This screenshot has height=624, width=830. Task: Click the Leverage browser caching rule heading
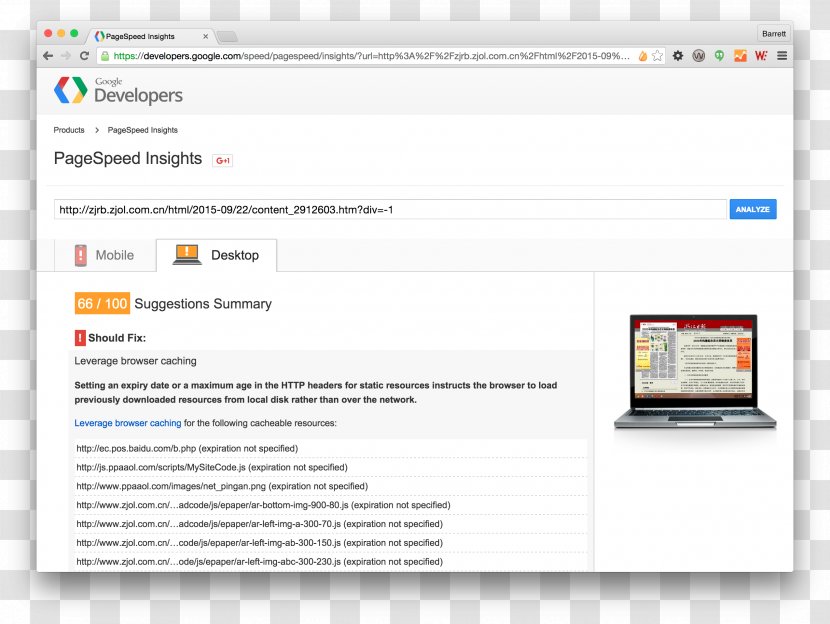pos(136,361)
